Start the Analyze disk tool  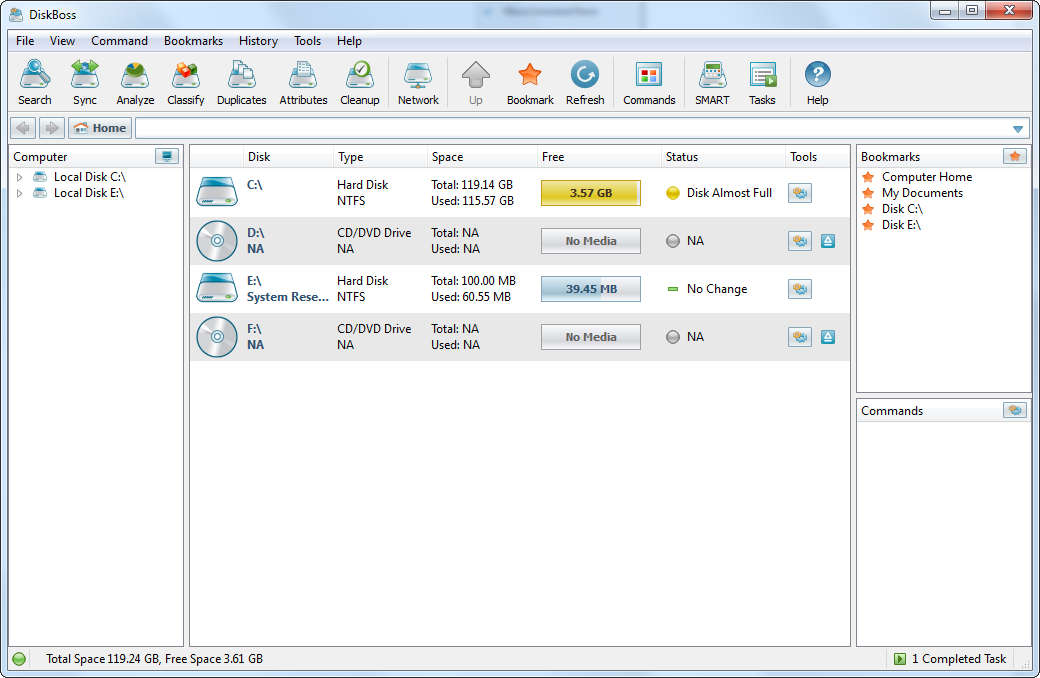point(135,82)
